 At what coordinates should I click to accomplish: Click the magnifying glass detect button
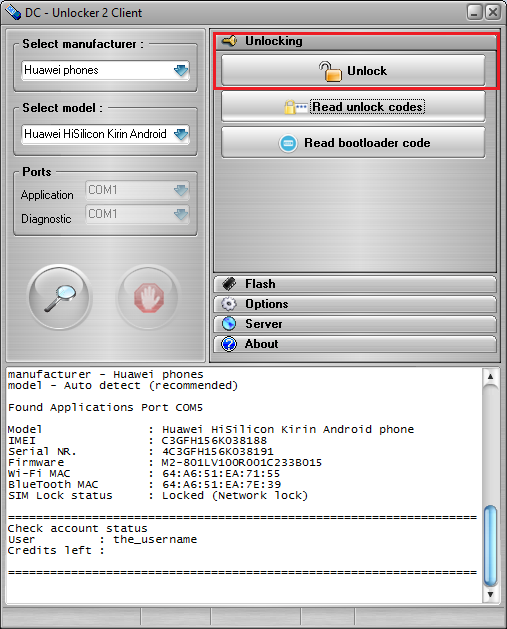tap(60, 297)
